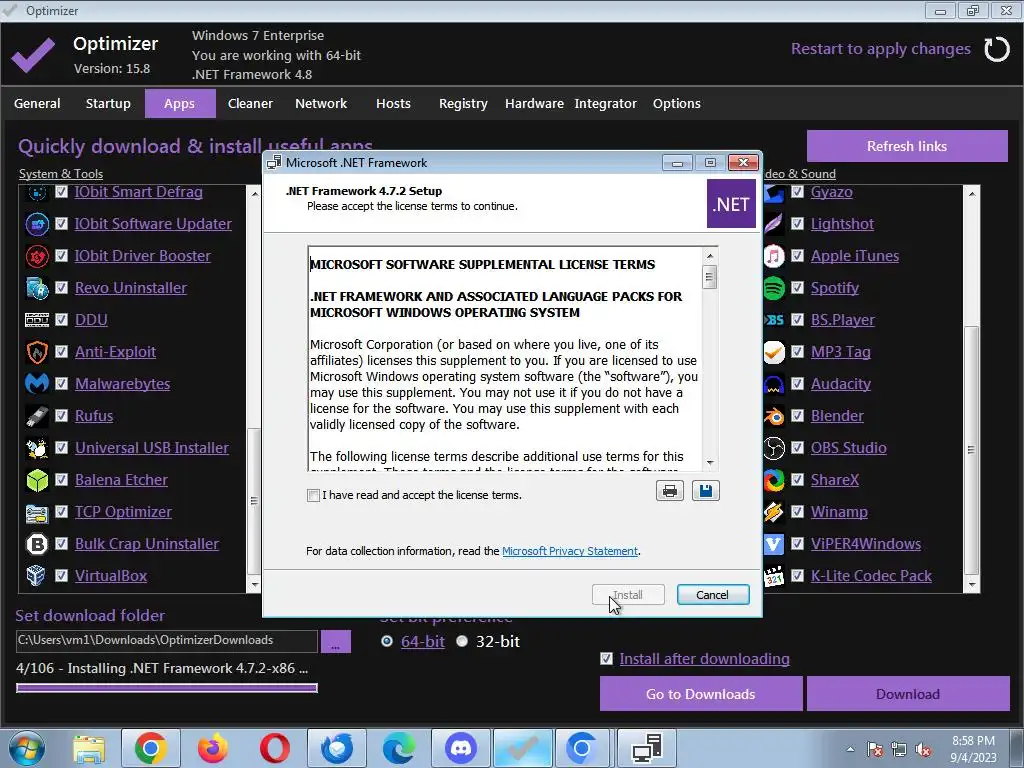Click the OBS Studio app icon
This screenshot has width=1024, height=768.
[x=774, y=448]
